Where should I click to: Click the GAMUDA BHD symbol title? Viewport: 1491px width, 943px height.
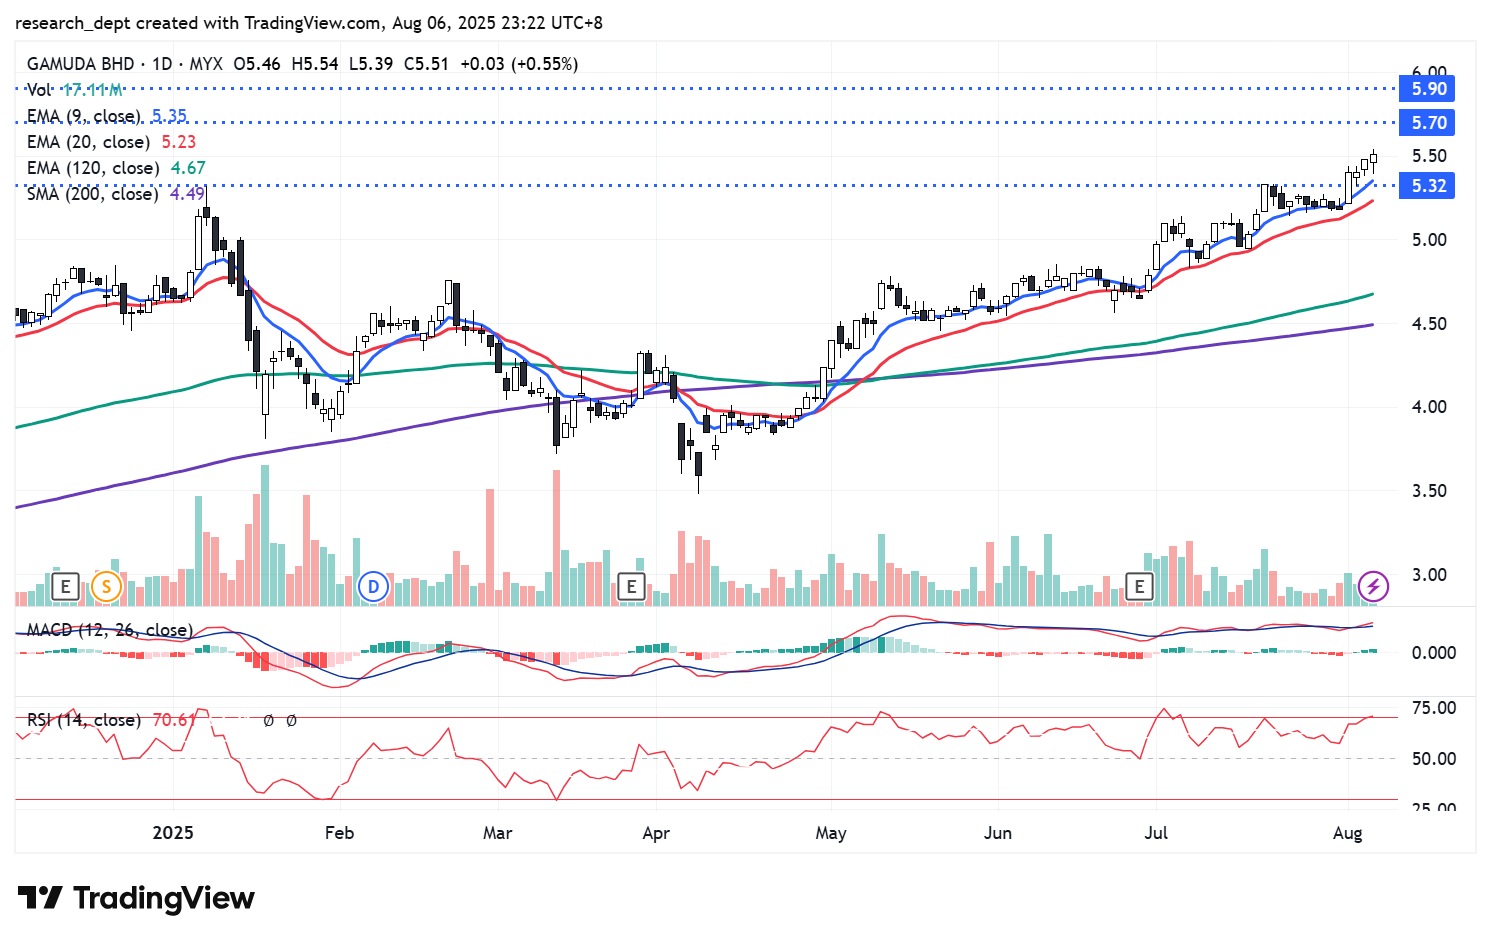[x=80, y=64]
